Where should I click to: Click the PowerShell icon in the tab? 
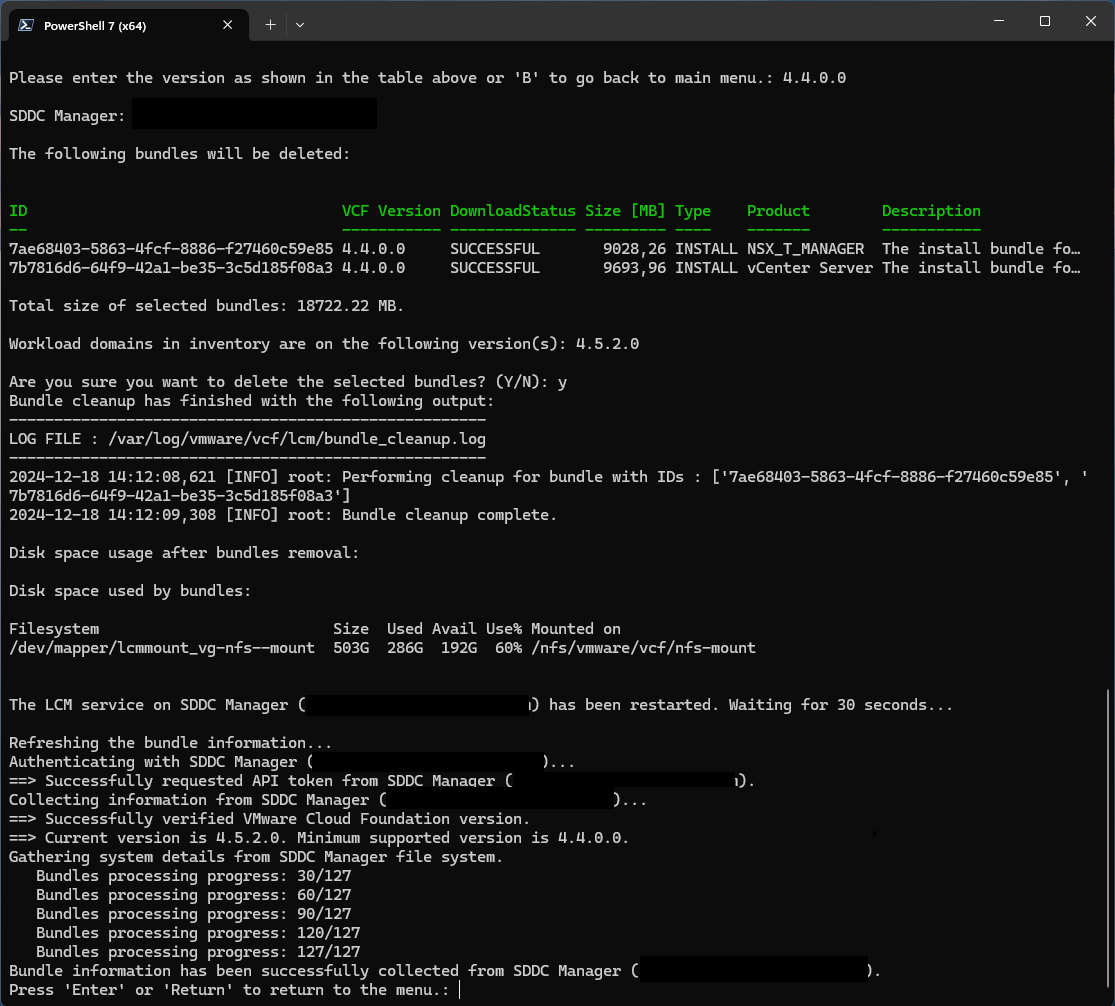pos(26,25)
